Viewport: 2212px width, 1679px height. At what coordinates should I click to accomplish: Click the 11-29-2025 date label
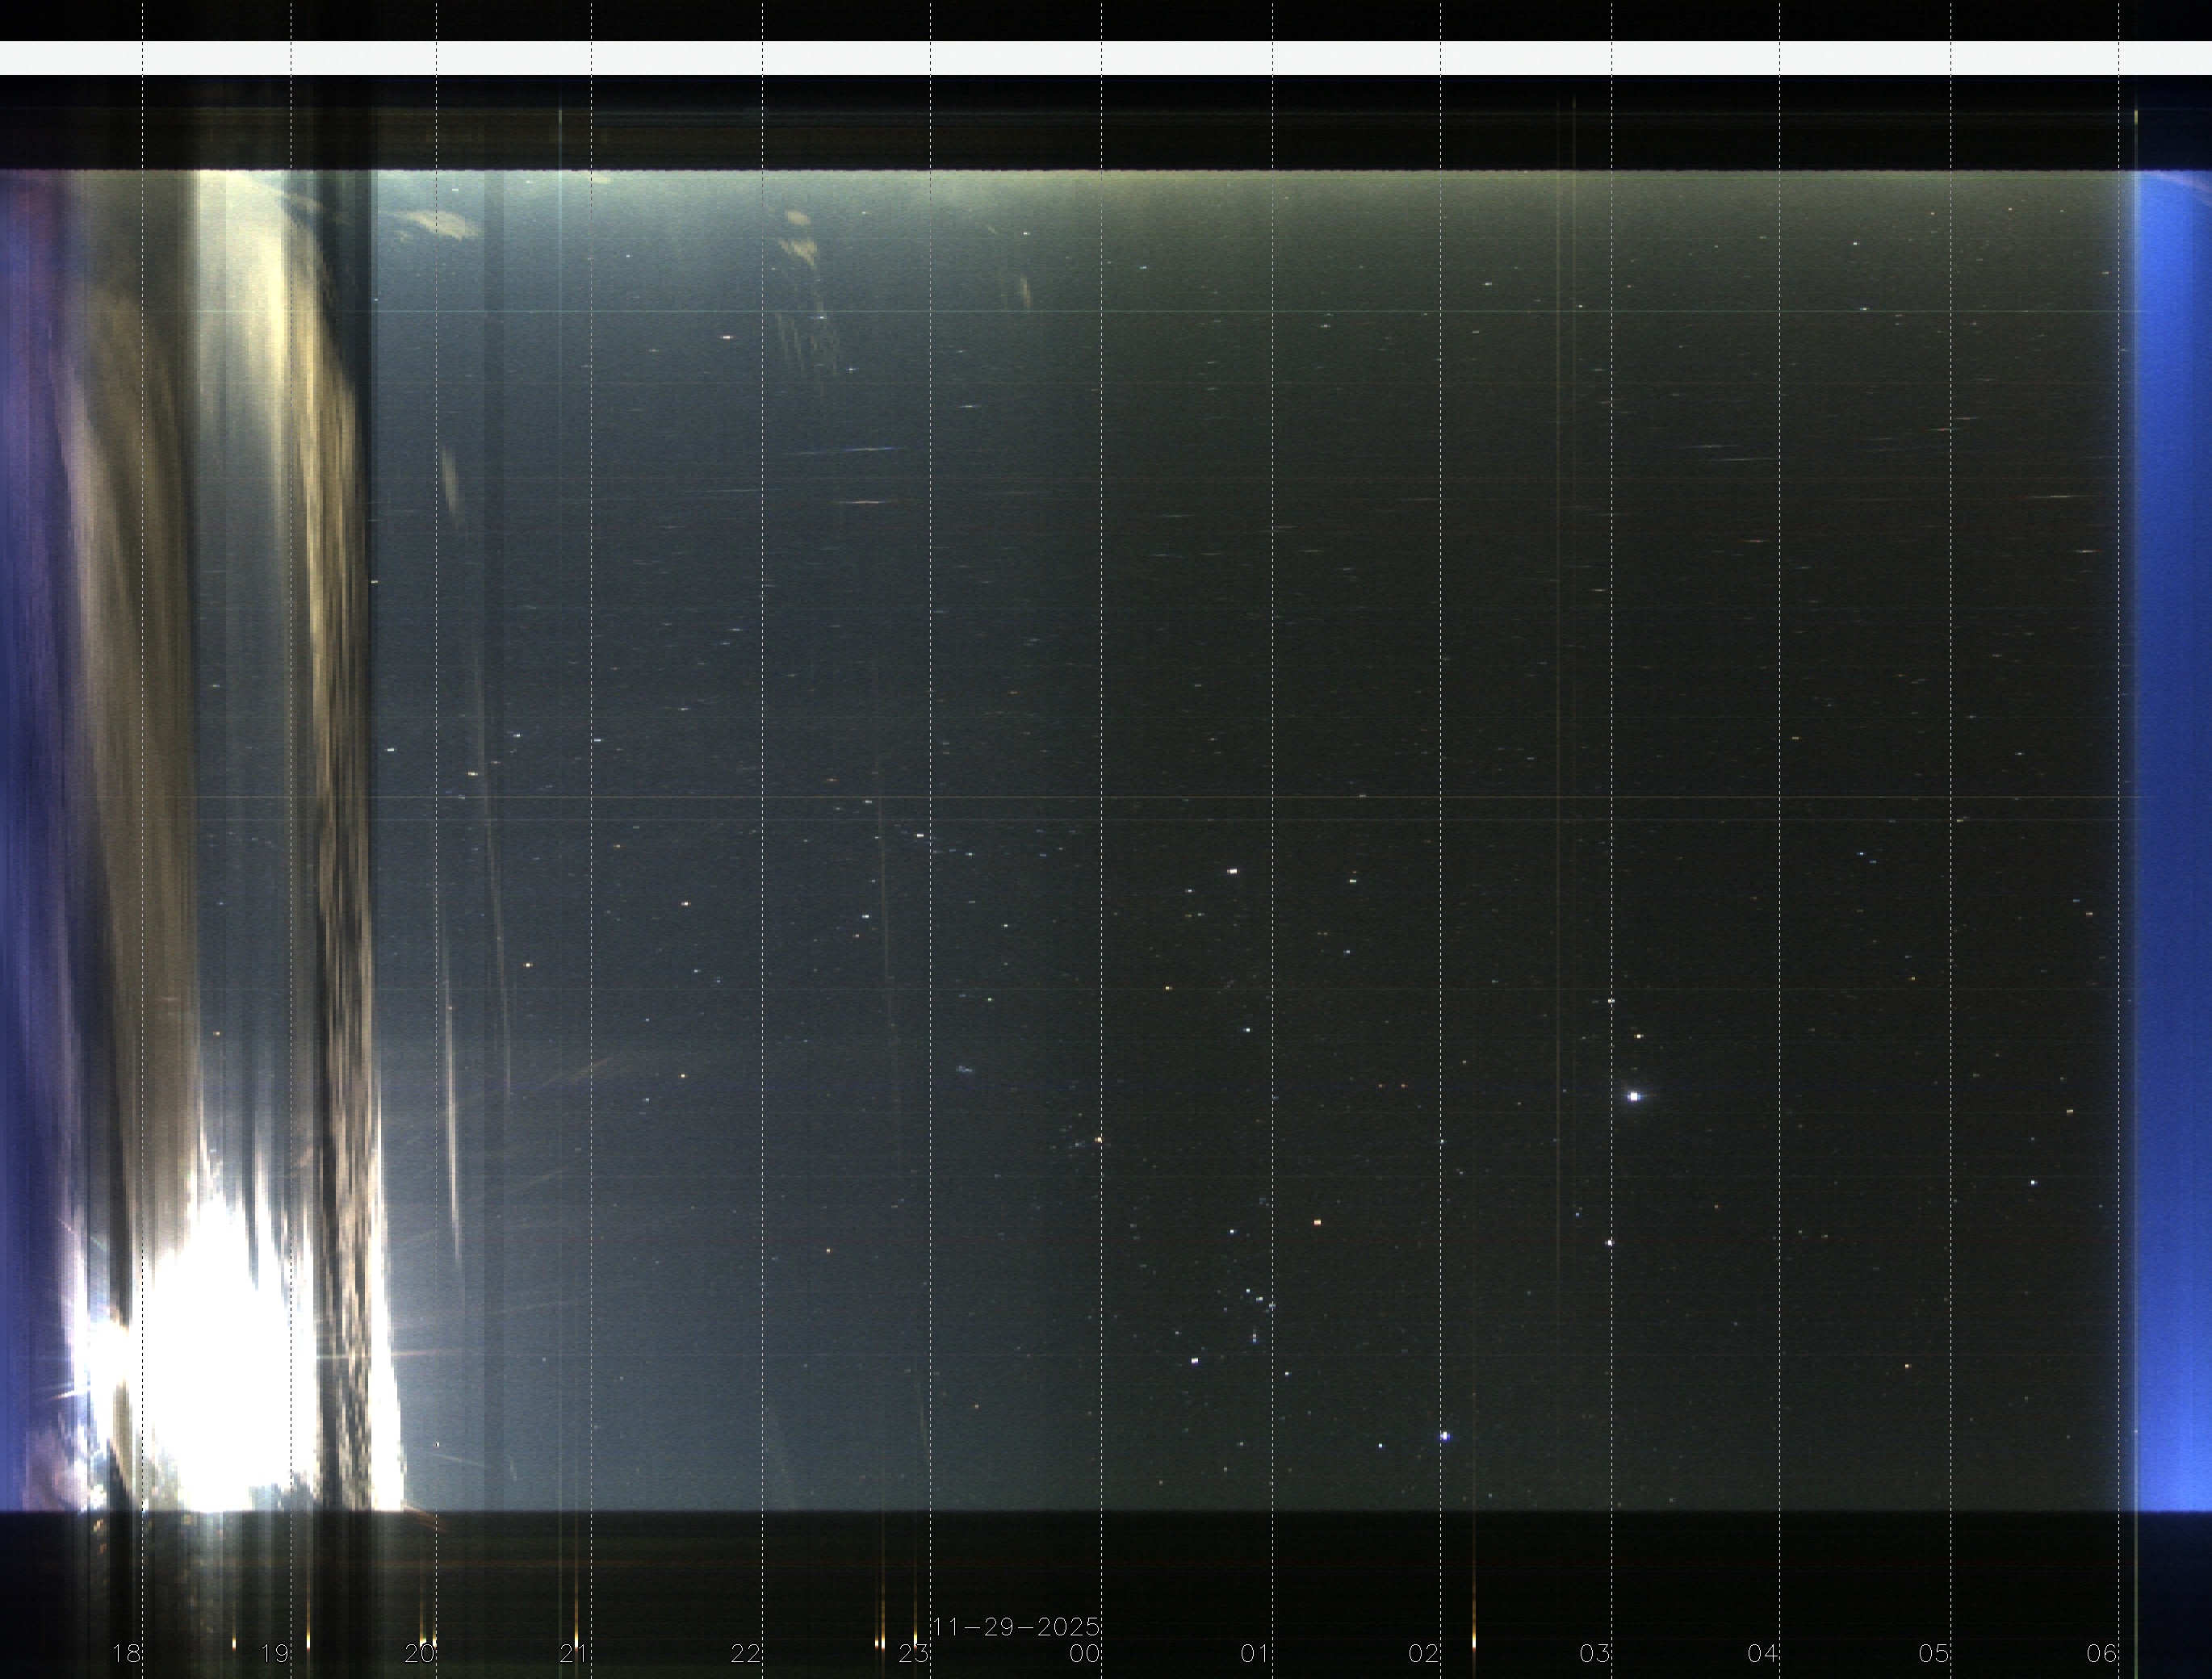(x=1016, y=1627)
